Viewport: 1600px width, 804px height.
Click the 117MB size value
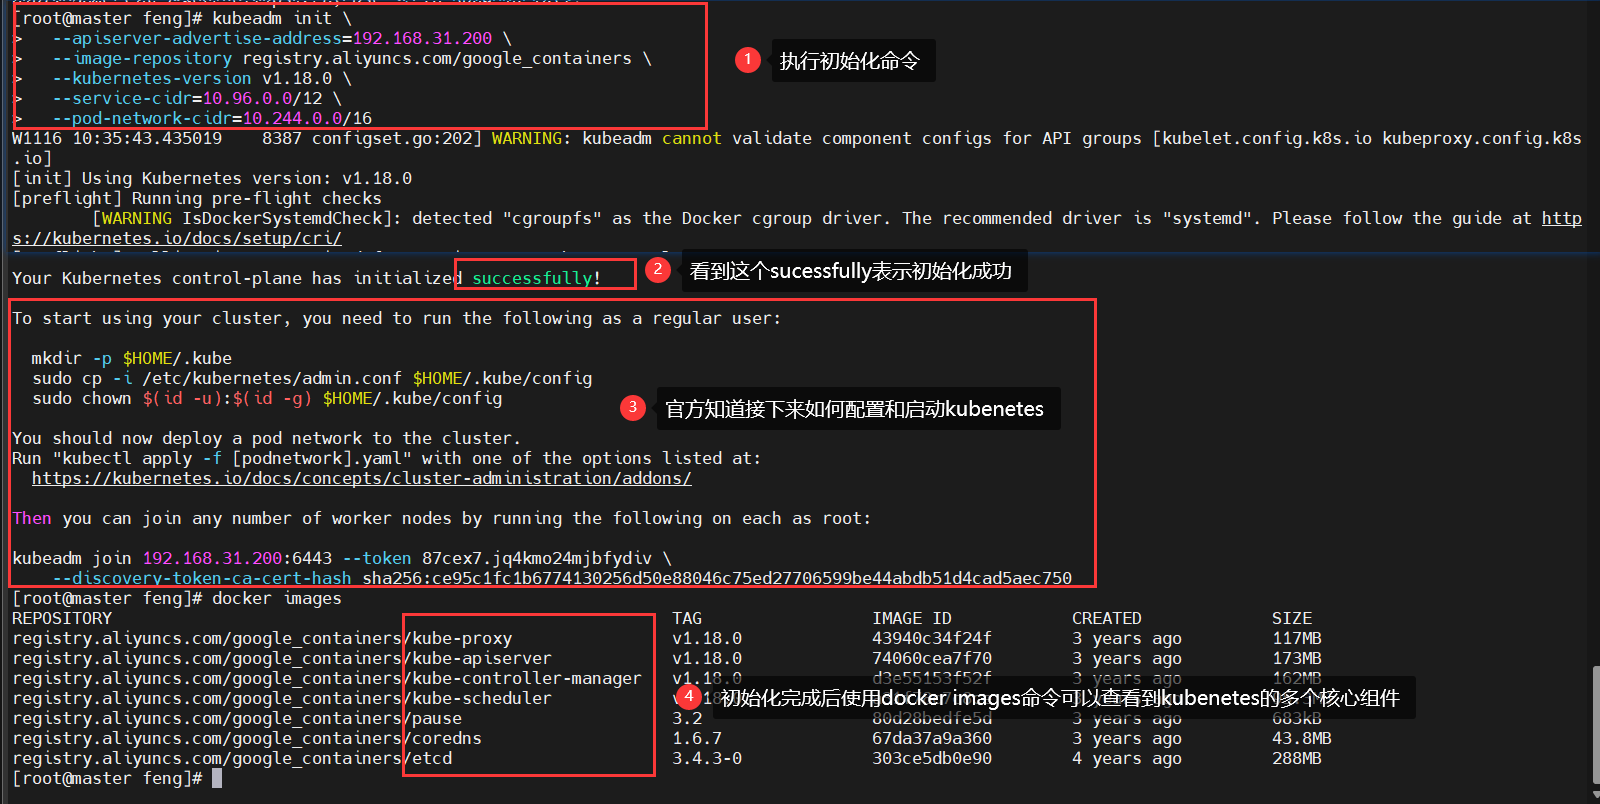pos(1297,638)
